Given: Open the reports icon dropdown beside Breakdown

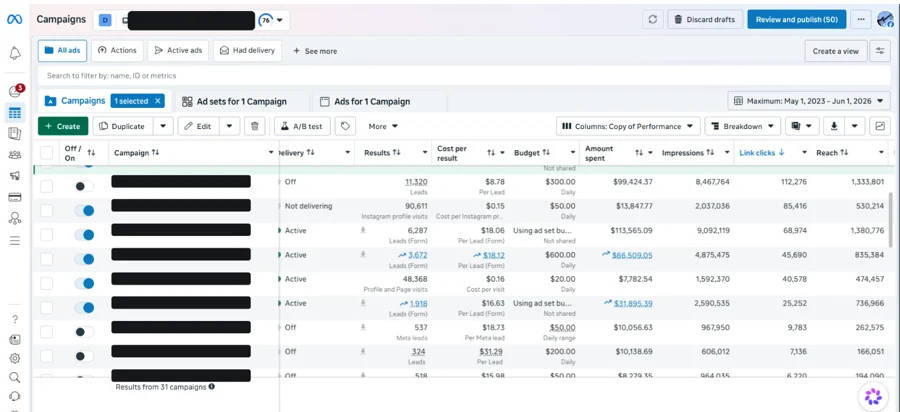Looking at the screenshot, I should 802,126.
